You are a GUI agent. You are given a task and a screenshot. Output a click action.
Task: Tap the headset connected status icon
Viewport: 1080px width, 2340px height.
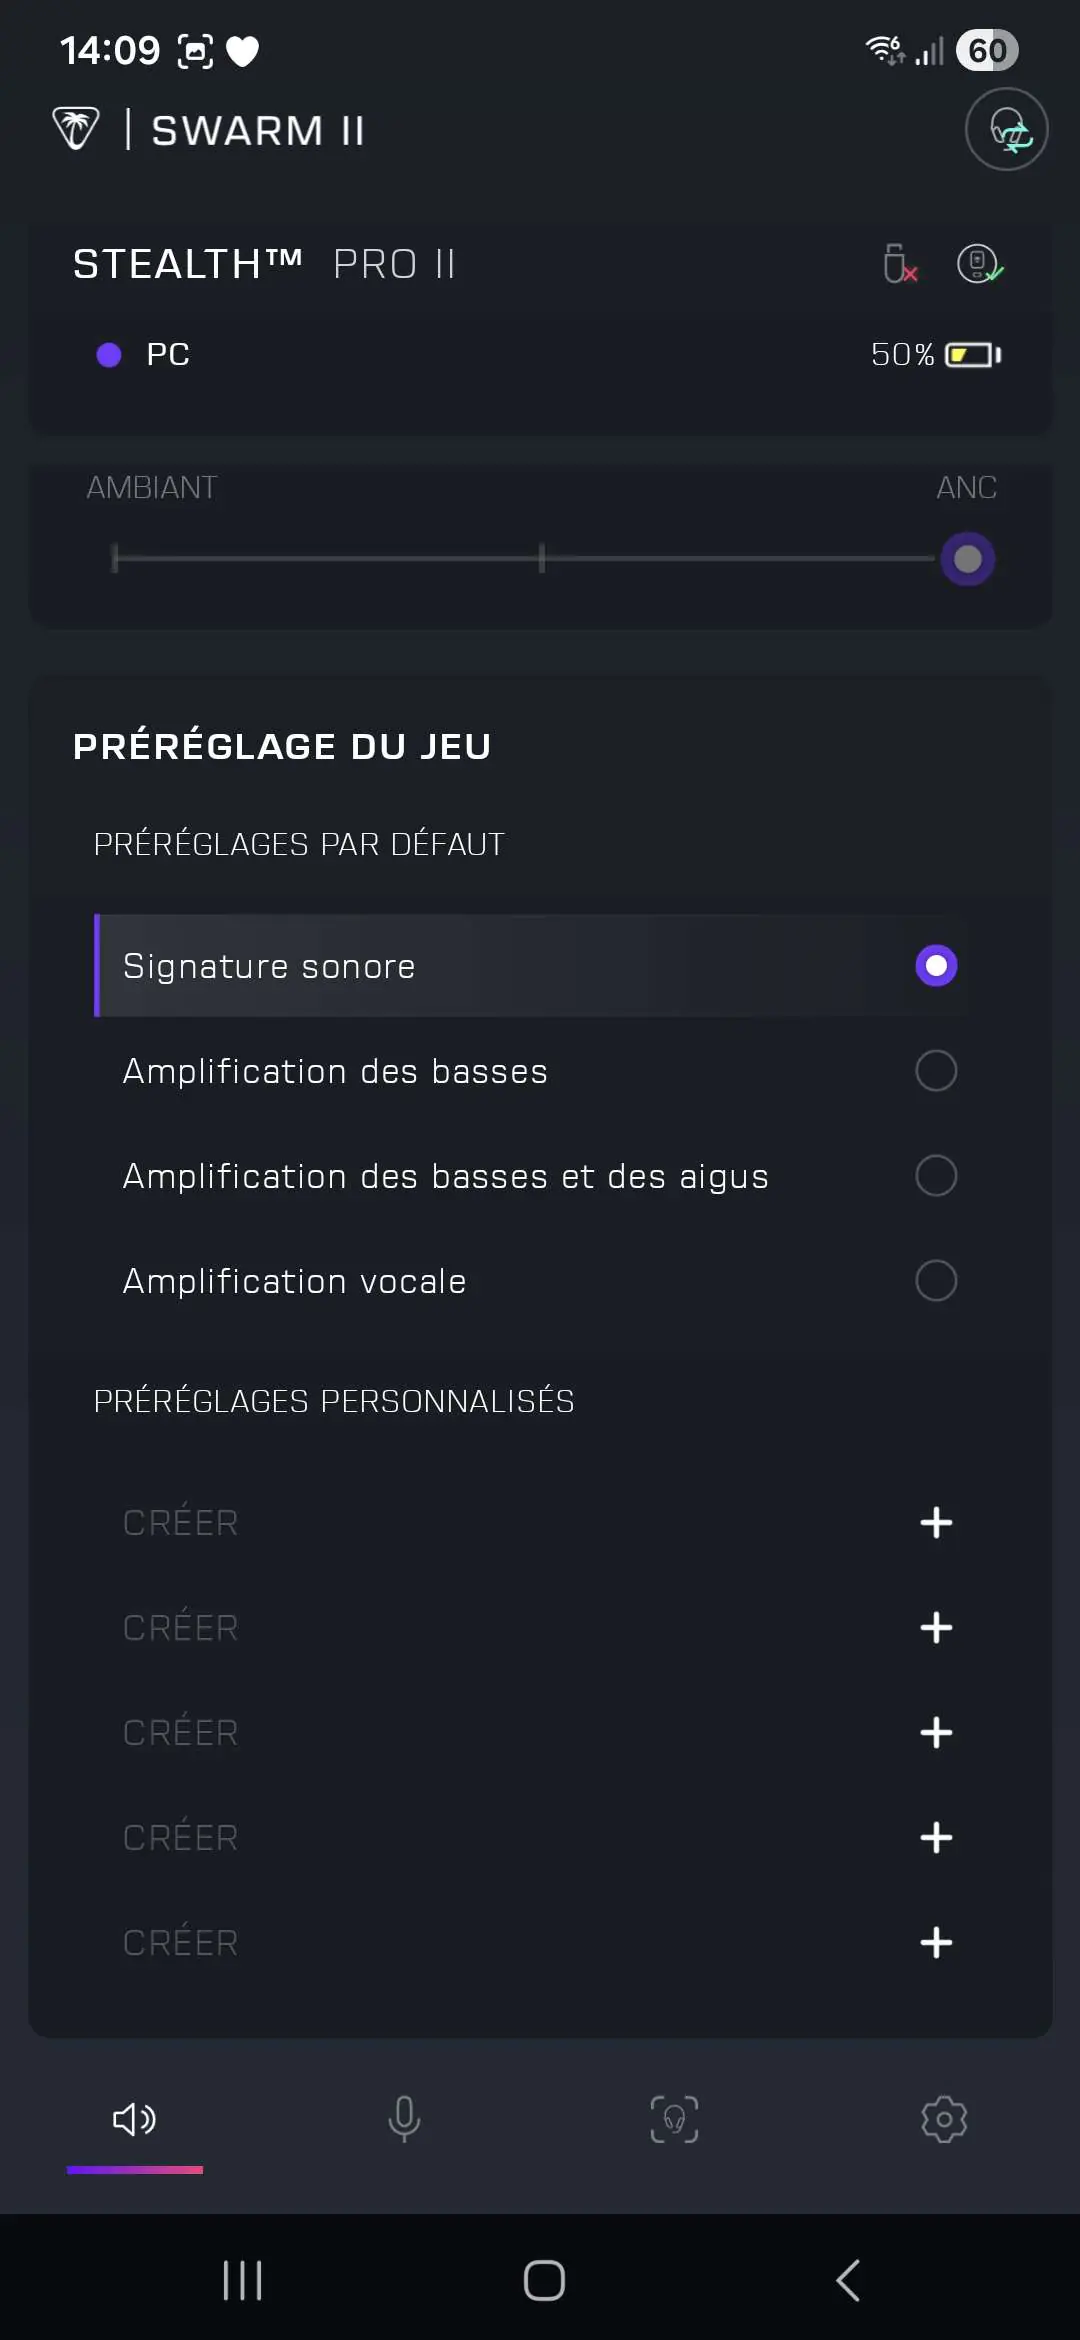(980, 264)
